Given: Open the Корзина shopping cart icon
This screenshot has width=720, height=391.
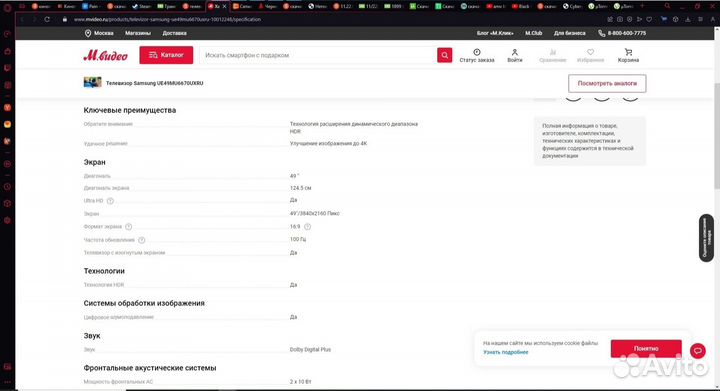Looking at the screenshot, I should (x=628, y=56).
